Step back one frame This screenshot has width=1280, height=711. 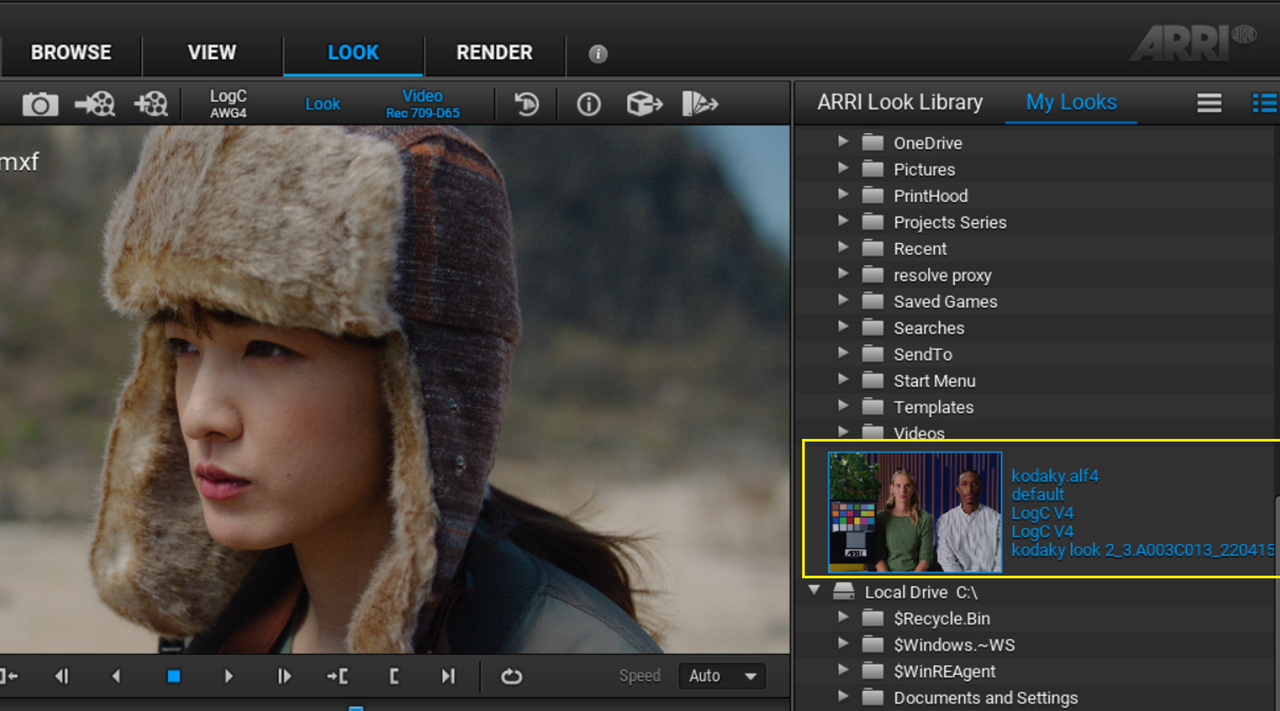point(62,676)
